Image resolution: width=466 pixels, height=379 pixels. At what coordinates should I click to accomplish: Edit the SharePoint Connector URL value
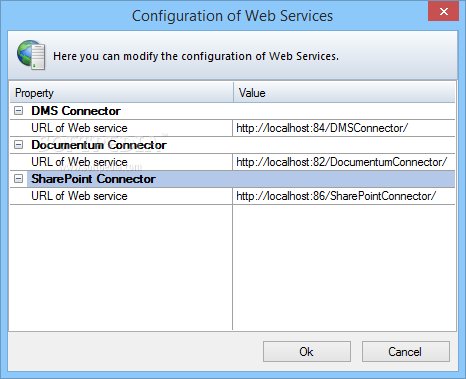pos(344,196)
